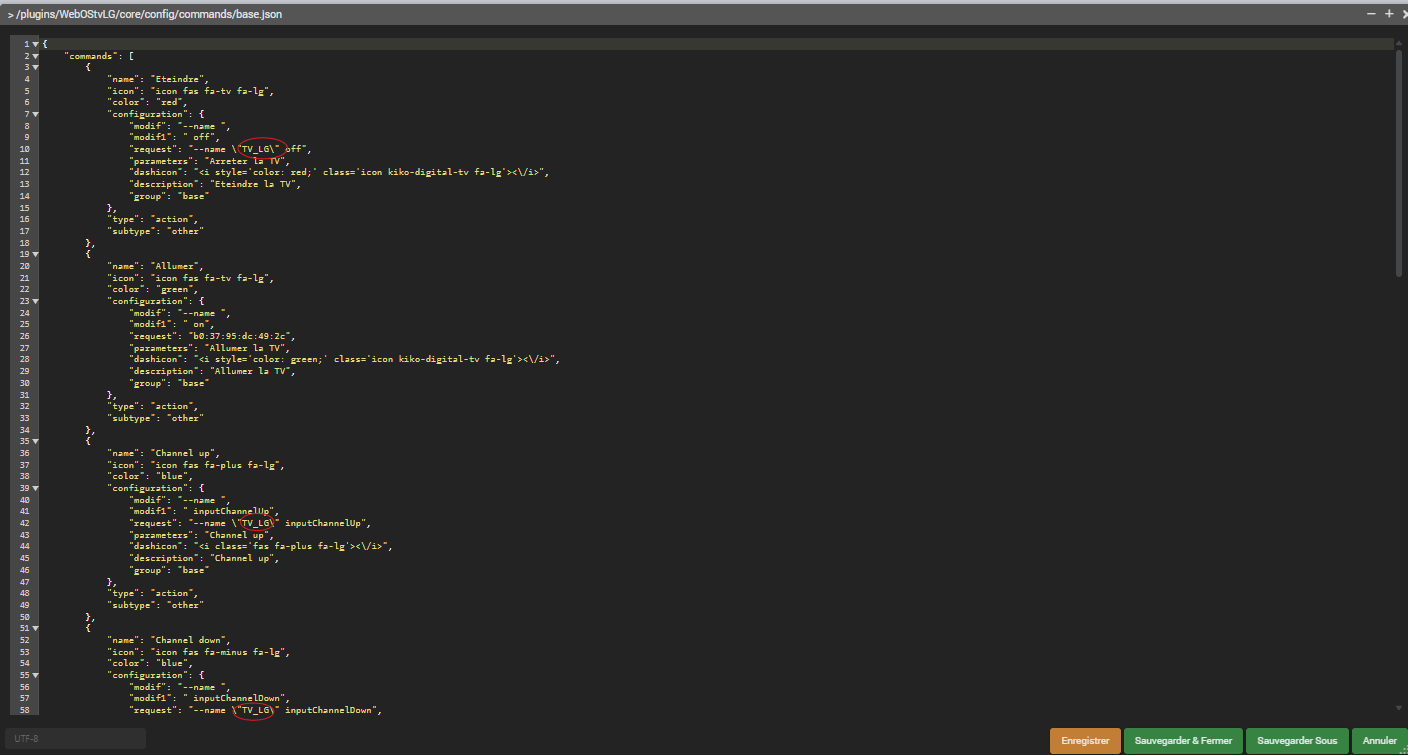Click the "modif1": " inputChannelUp" line
The image size is (1408, 755).
[x=203, y=511]
